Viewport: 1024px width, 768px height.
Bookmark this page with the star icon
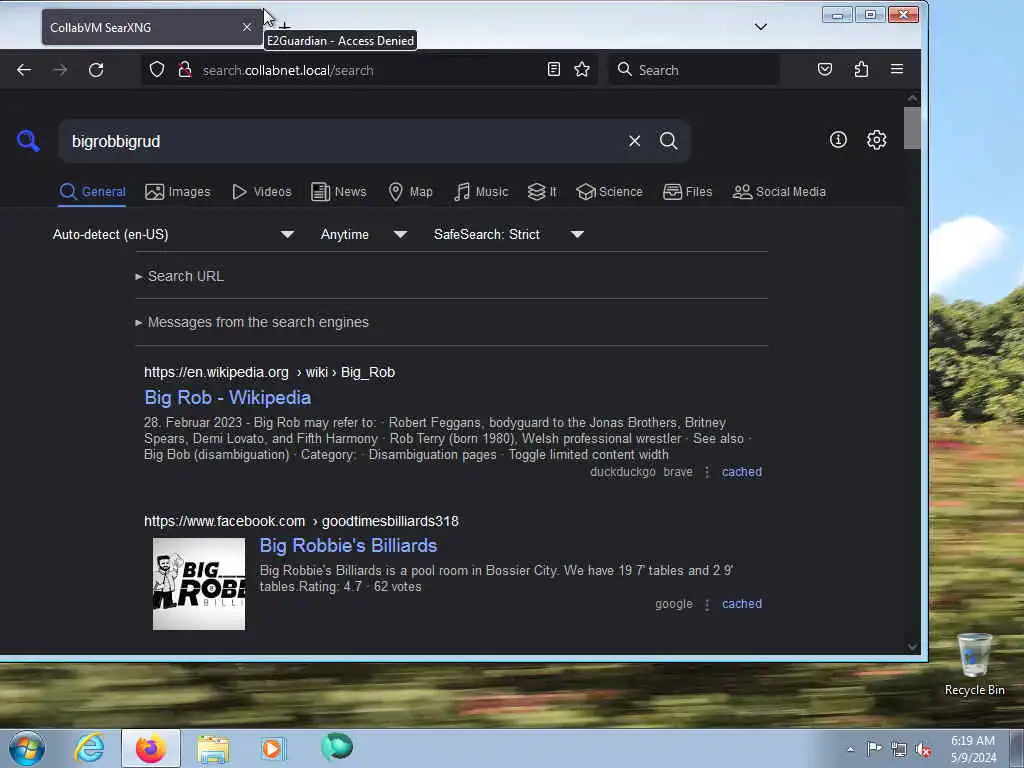click(582, 69)
